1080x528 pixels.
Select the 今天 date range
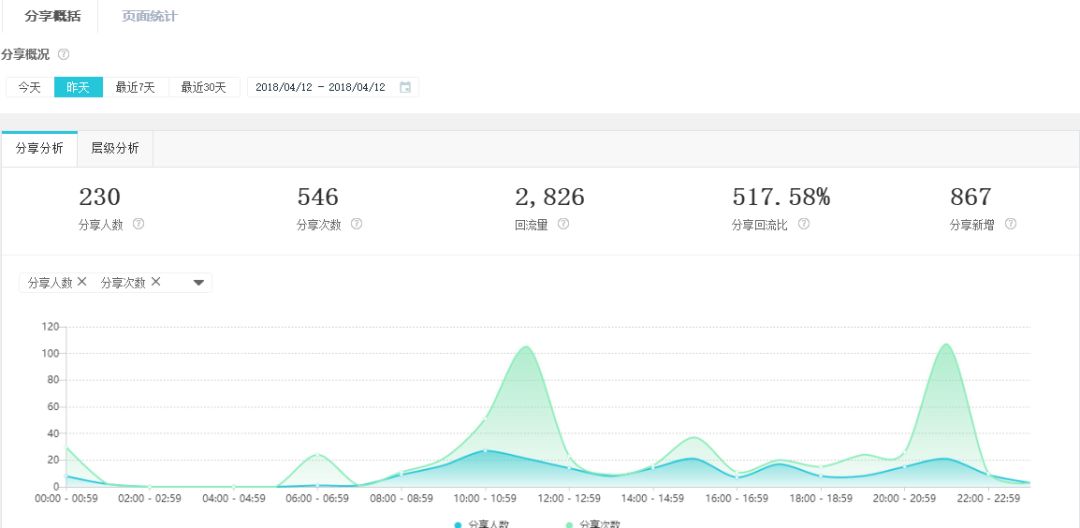click(x=30, y=87)
